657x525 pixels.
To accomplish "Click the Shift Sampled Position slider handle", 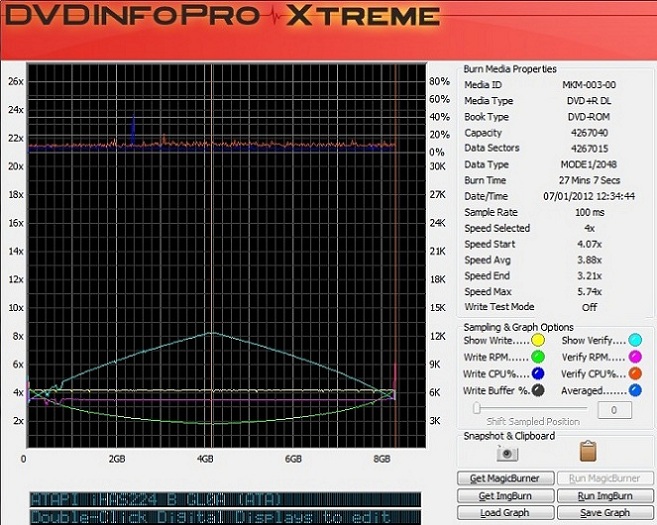I will (x=479, y=408).
